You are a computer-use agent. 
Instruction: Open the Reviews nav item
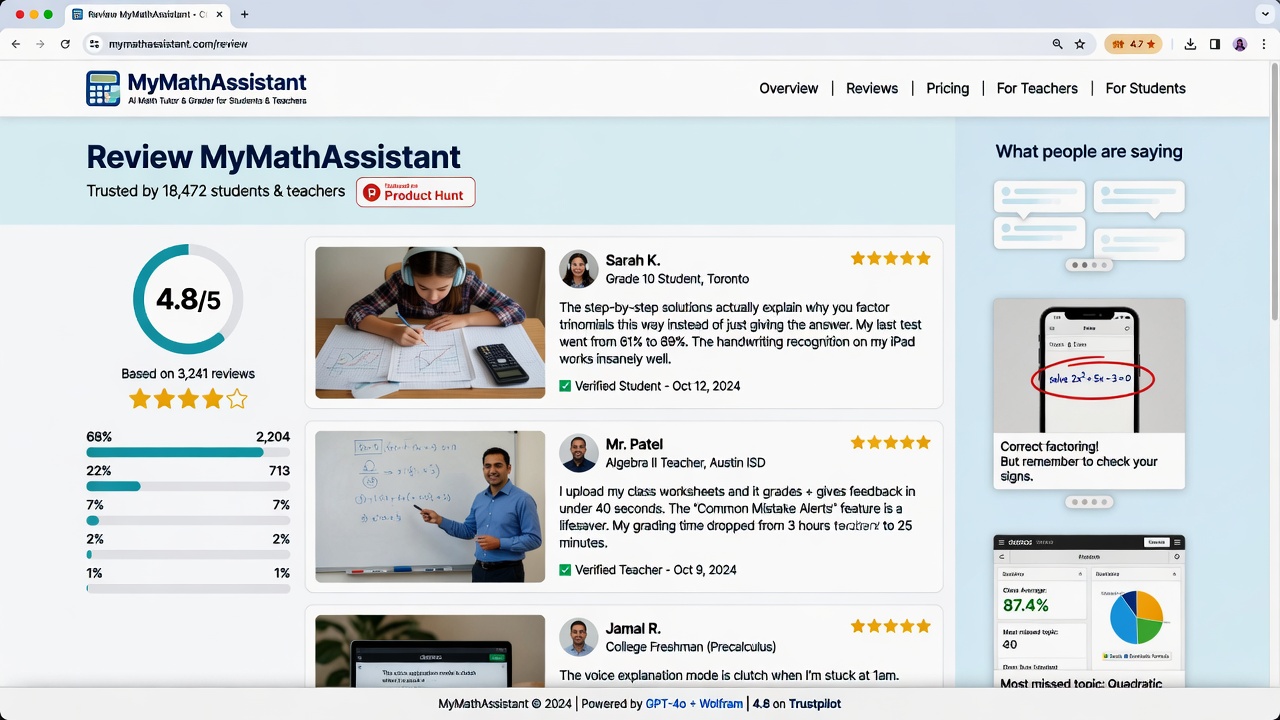[x=872, y=88]
